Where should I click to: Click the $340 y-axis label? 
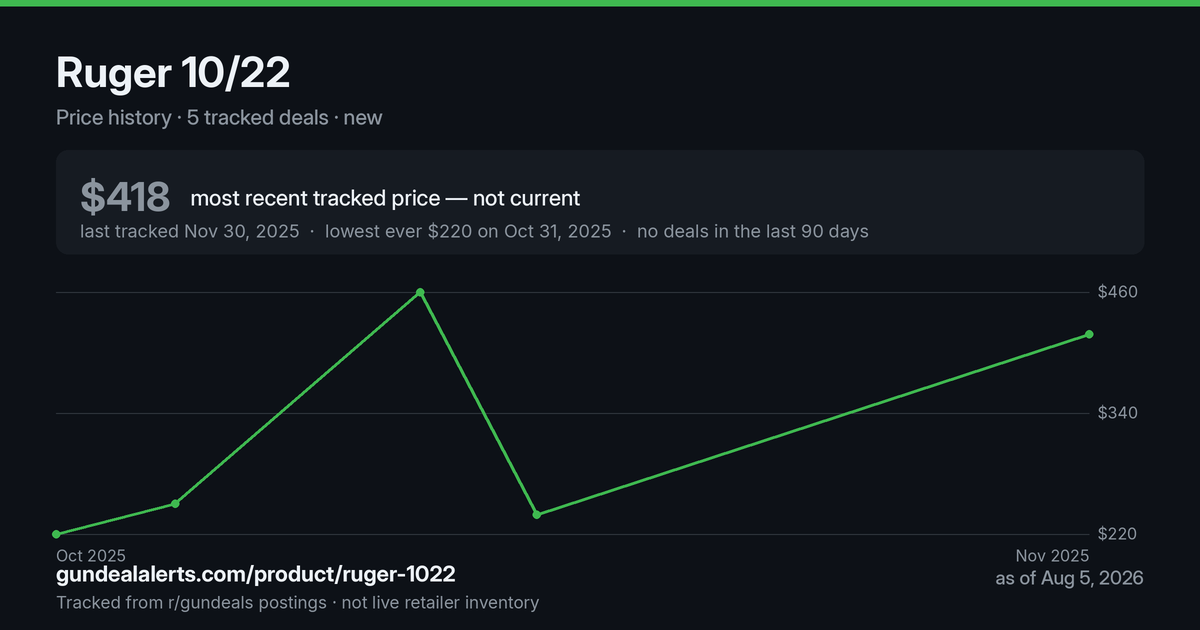pos(1118,413)
